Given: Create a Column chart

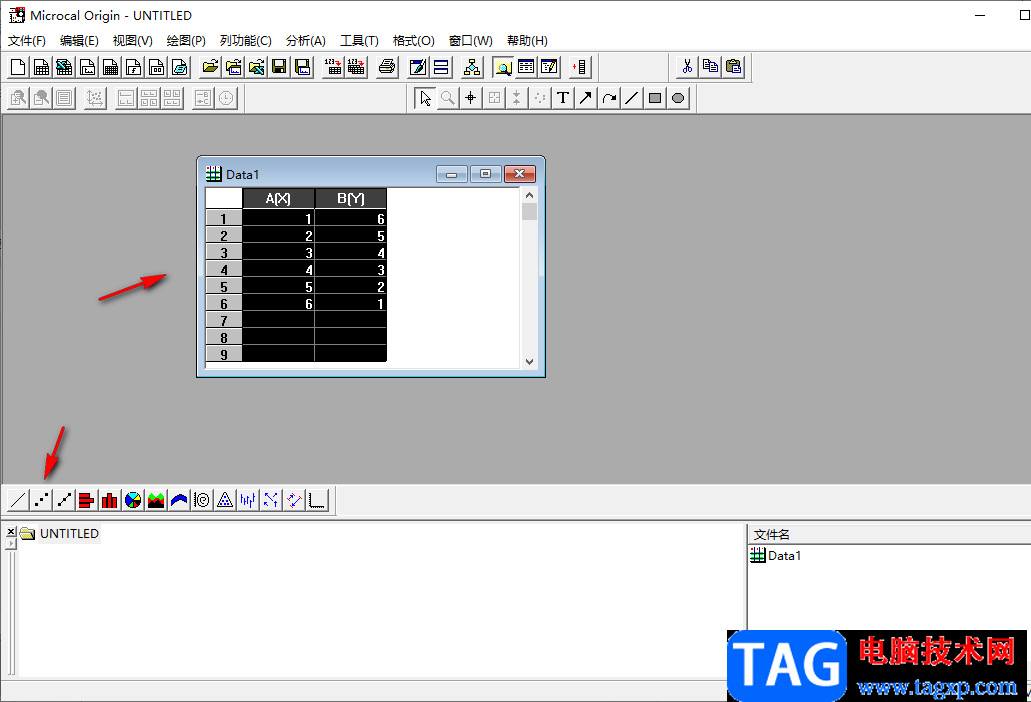Looking at the screenshot, I should click(110, 501).
